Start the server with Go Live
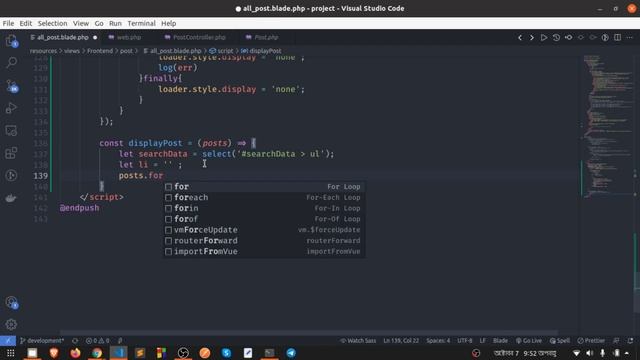 (529, 340)
